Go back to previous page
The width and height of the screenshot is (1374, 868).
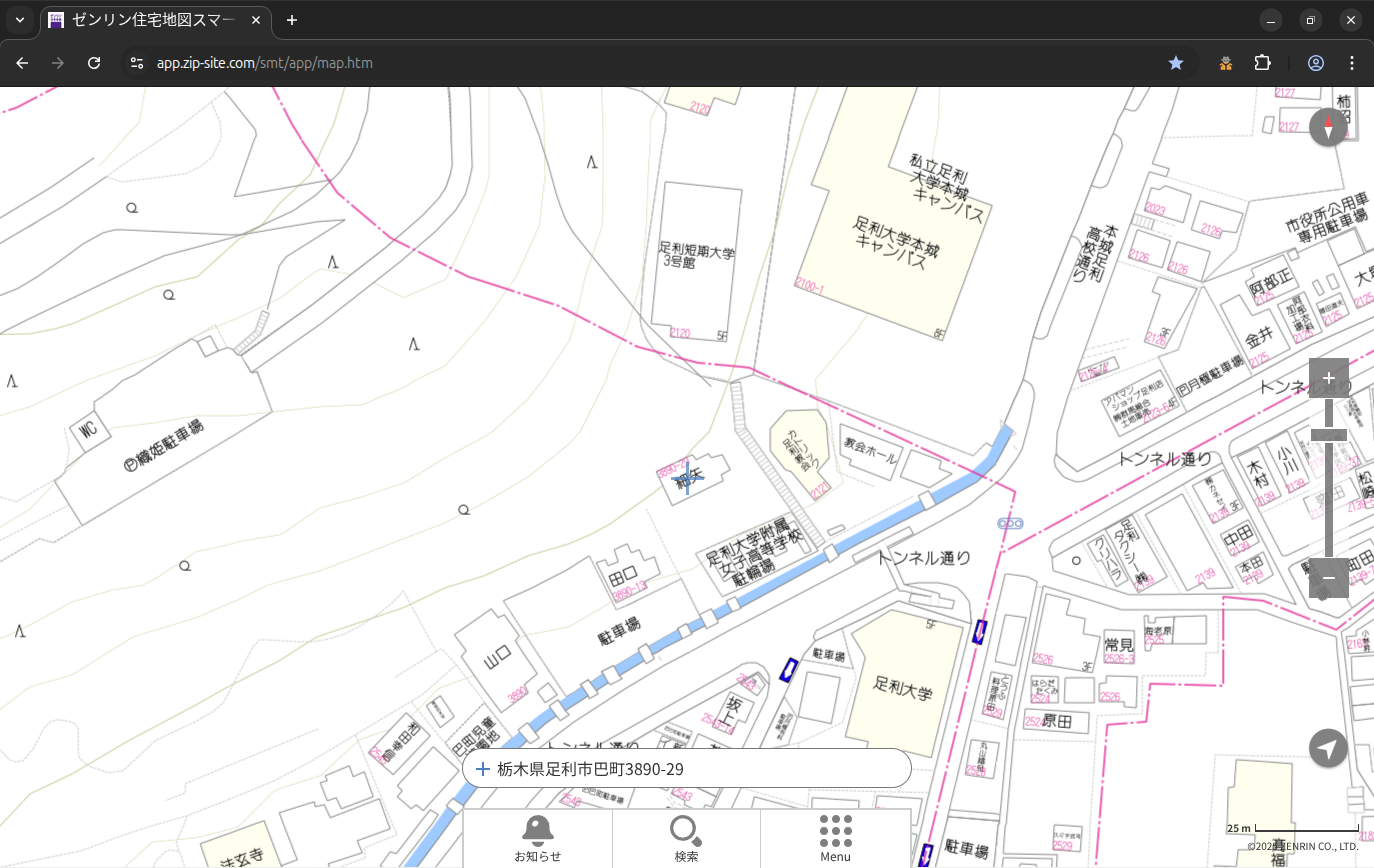[x=22, y=63]
